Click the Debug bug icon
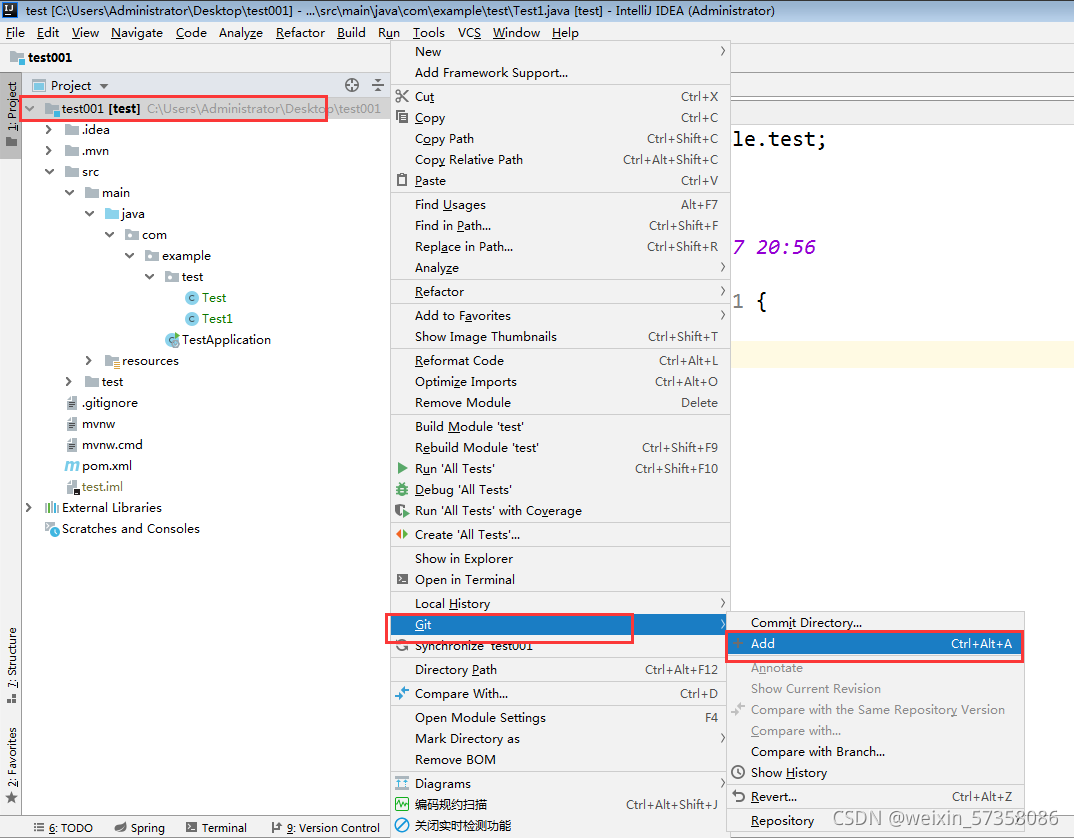The width and height of the screenshot is (1074, 838). click(x=402, y=489)
